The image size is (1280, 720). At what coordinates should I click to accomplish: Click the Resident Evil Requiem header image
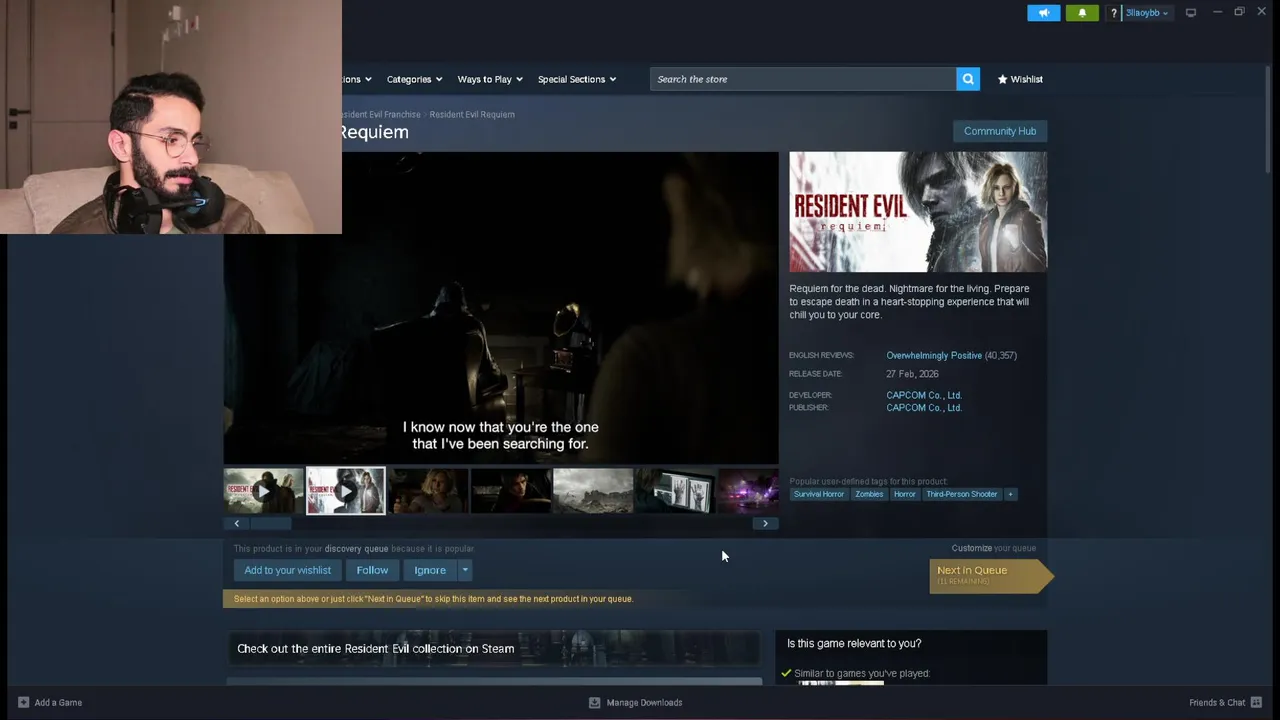[918, 212]
